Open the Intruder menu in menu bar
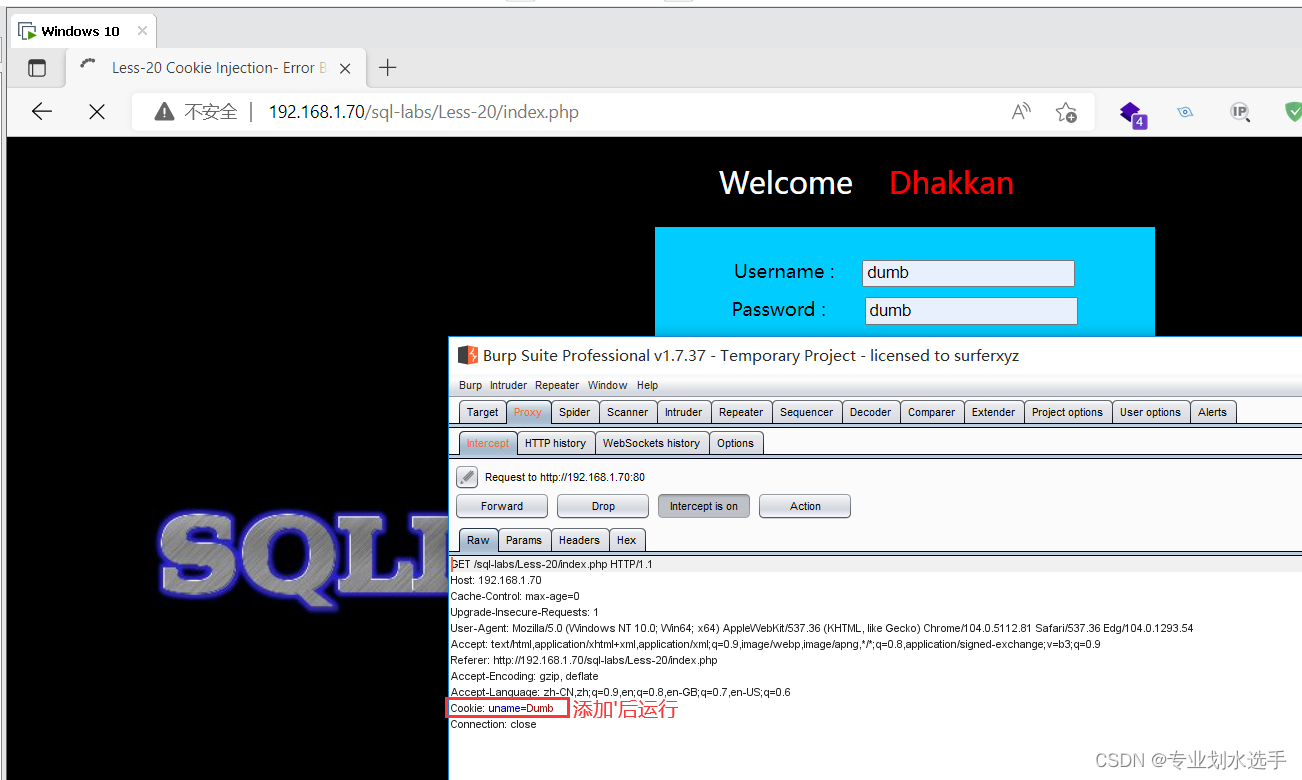The height and width of the screenshot is (780, 1302). pos(508,385)
